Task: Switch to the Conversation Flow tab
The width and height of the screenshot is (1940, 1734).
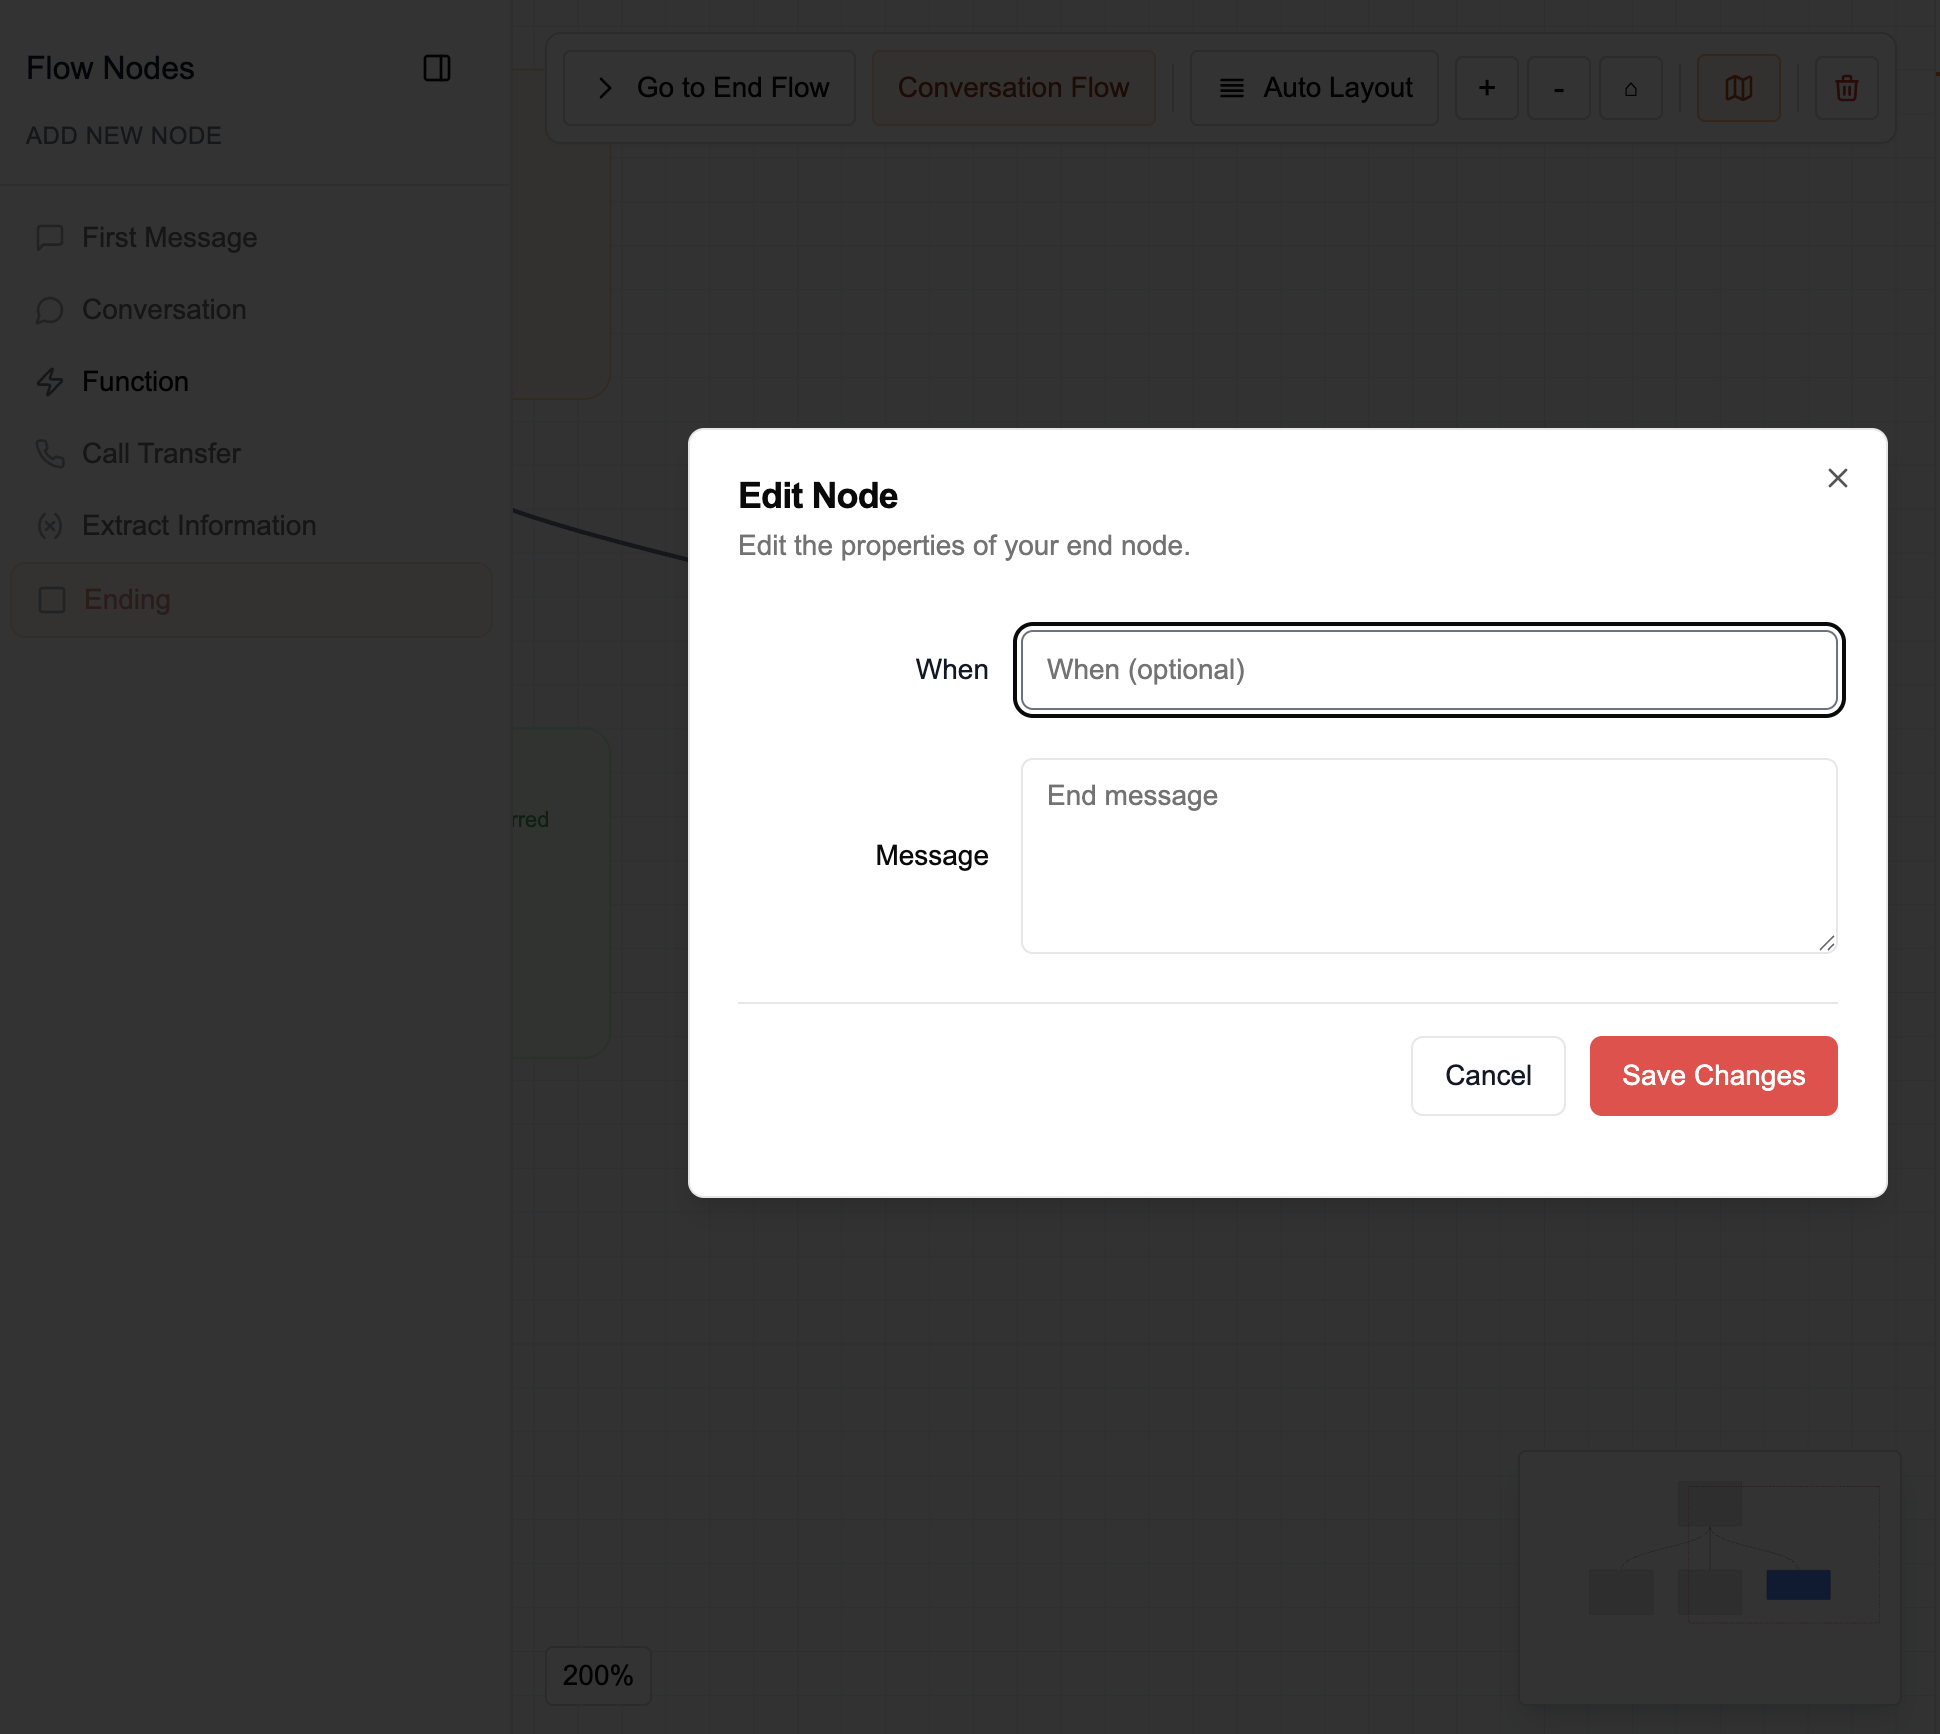Action: 1013,88
